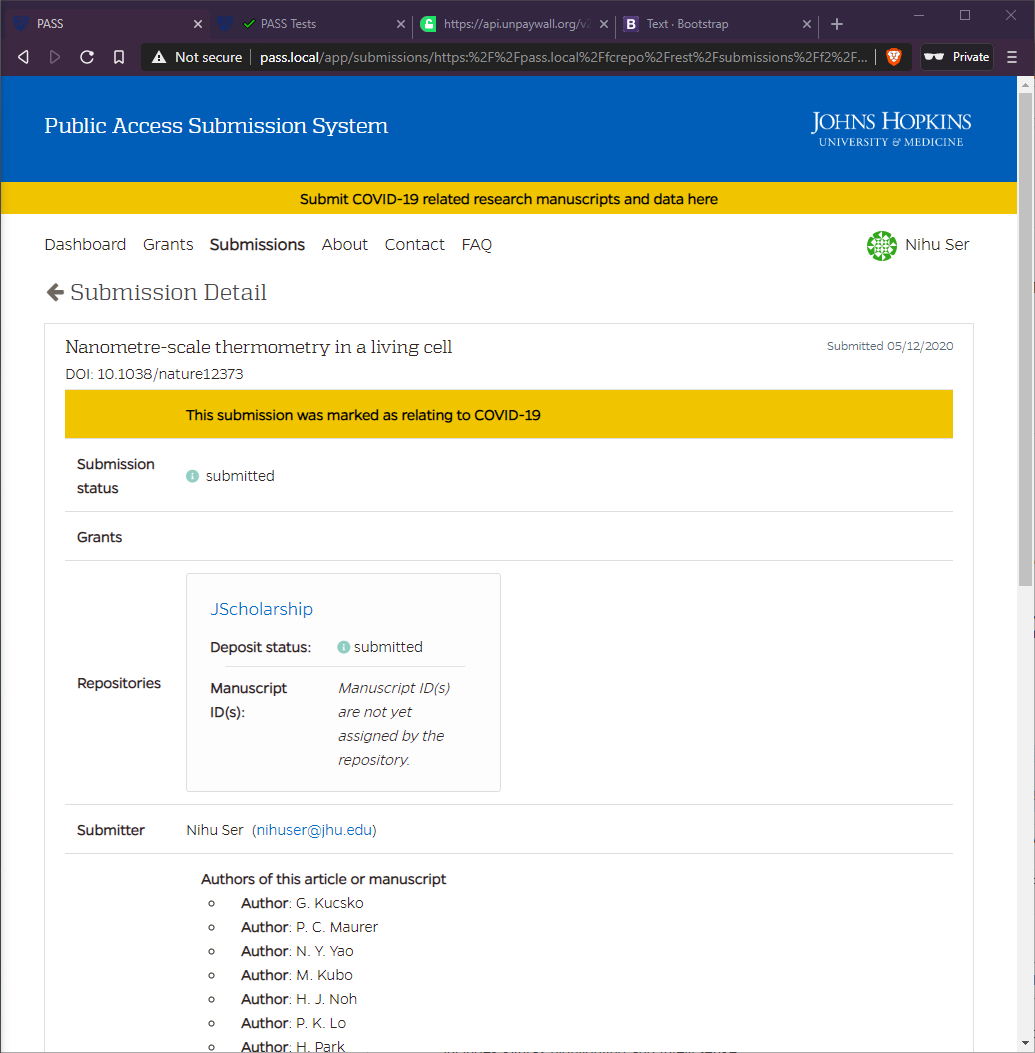This screenshot has width=1035, height=1053.
Task: Close the Text · Bootstrap tab
Action: pos(806,24)
